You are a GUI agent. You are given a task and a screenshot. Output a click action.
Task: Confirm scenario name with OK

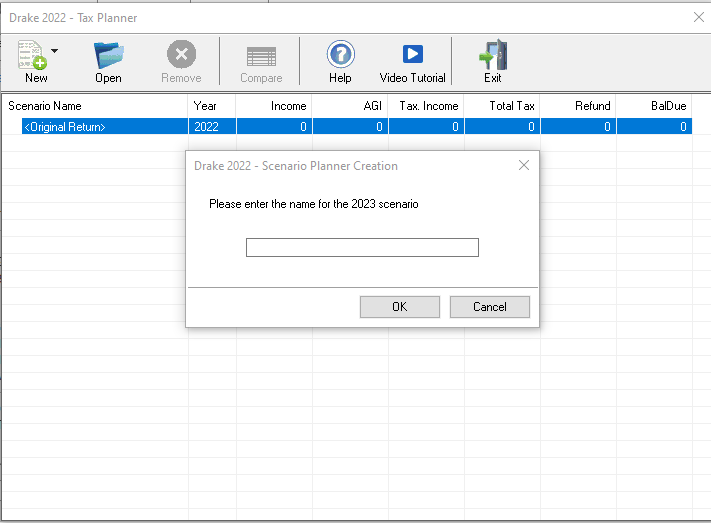[x=400, y=307]
